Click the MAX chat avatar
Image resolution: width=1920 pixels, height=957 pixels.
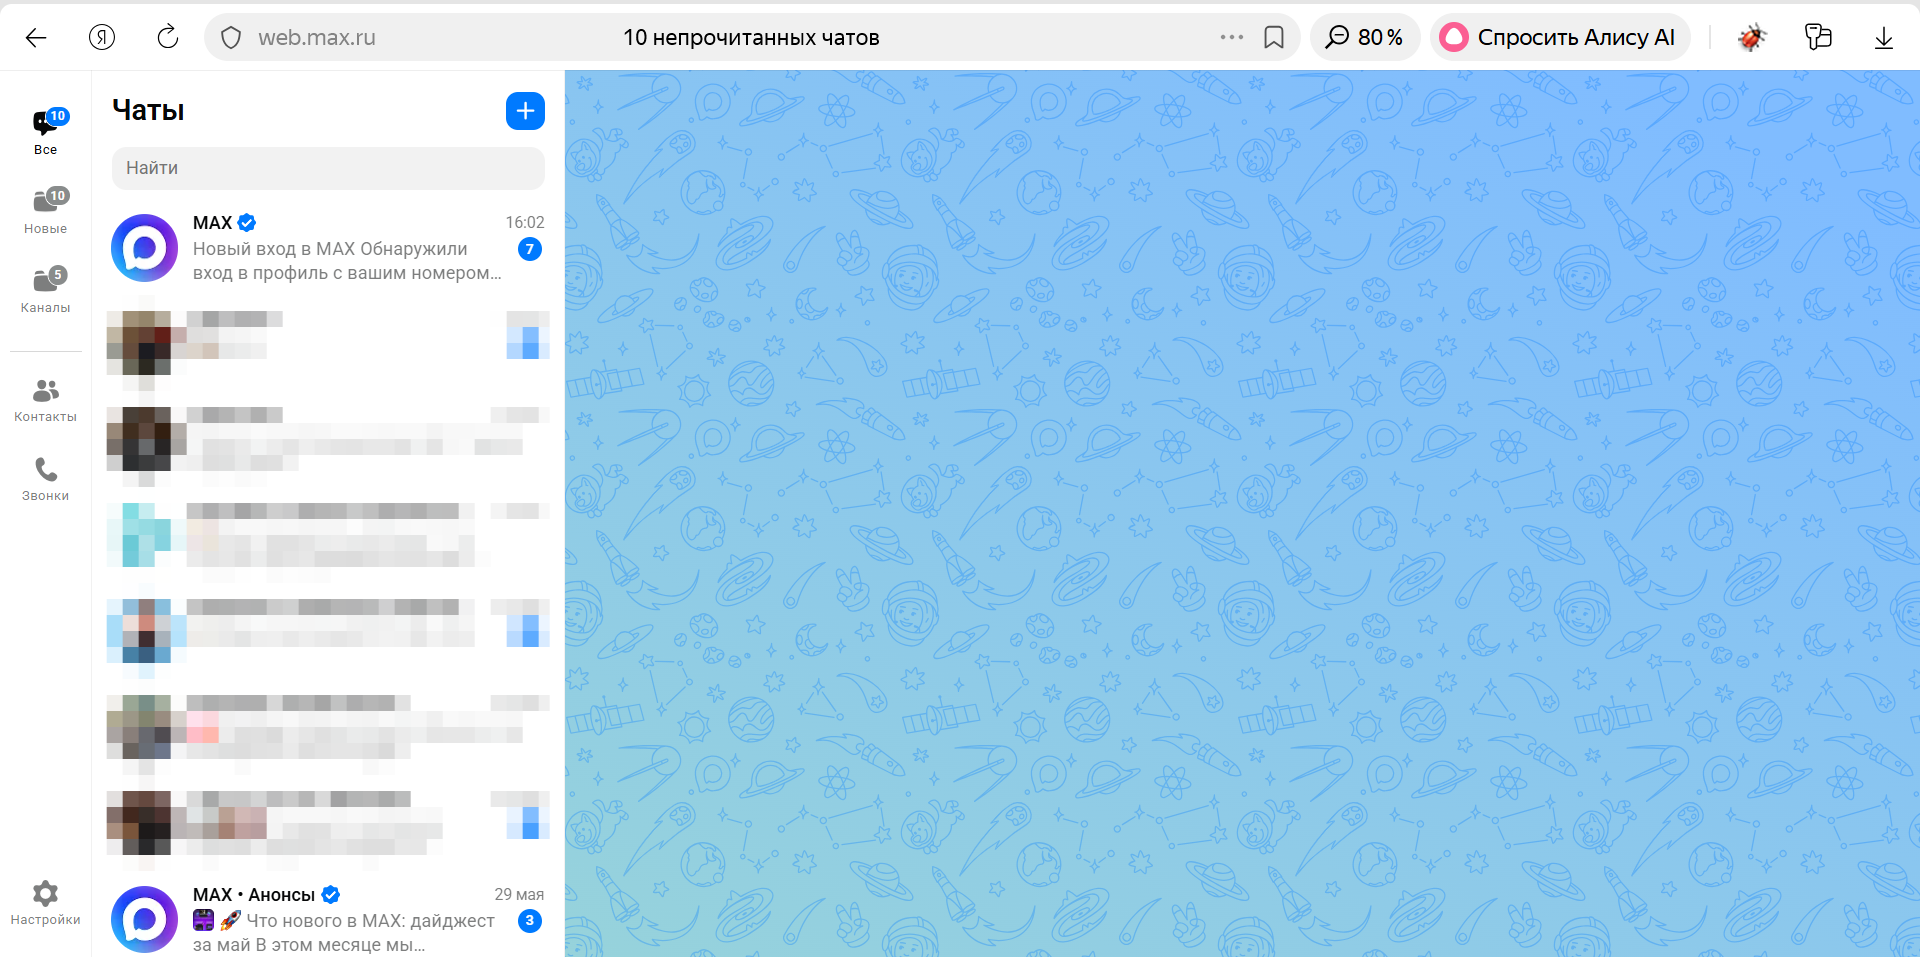(x=145, y=248)
